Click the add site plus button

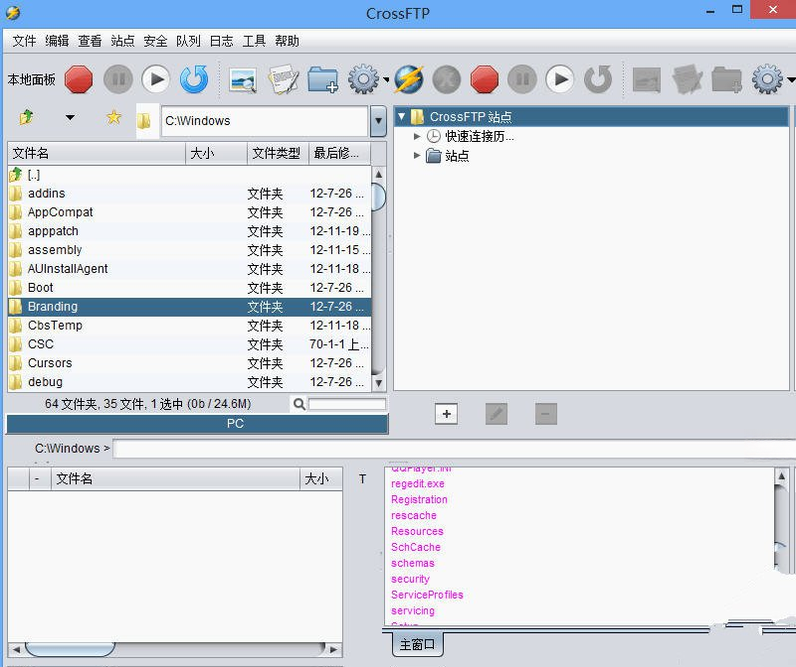tap(446, 414)
